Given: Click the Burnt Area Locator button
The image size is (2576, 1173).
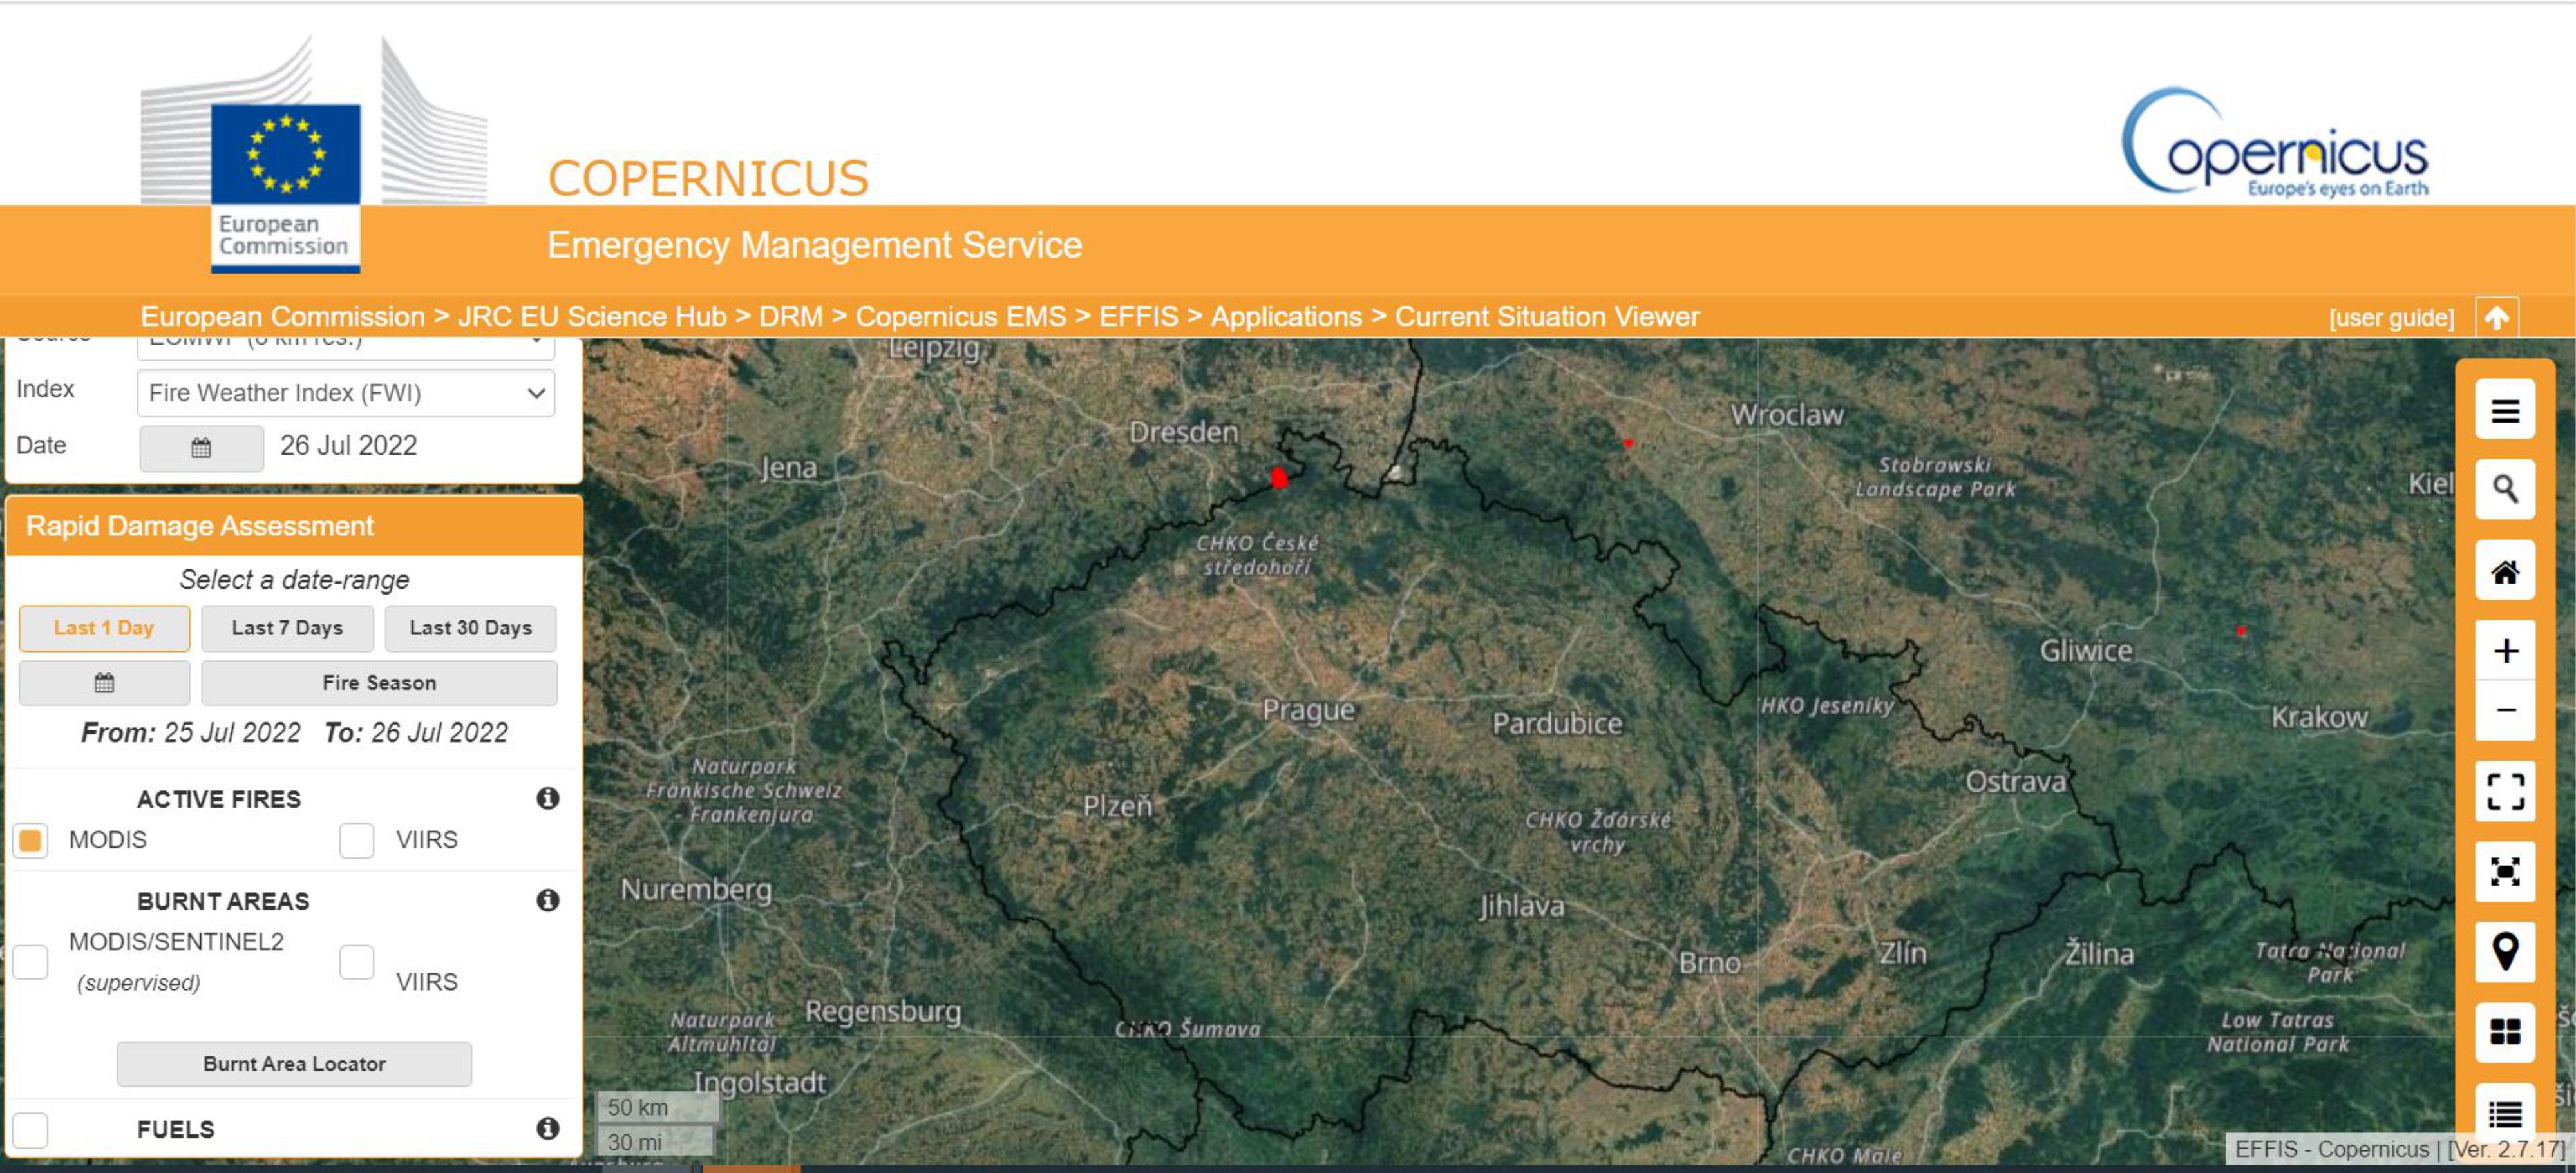Looking at the screenshot, I should click(x=294, y=1064).
